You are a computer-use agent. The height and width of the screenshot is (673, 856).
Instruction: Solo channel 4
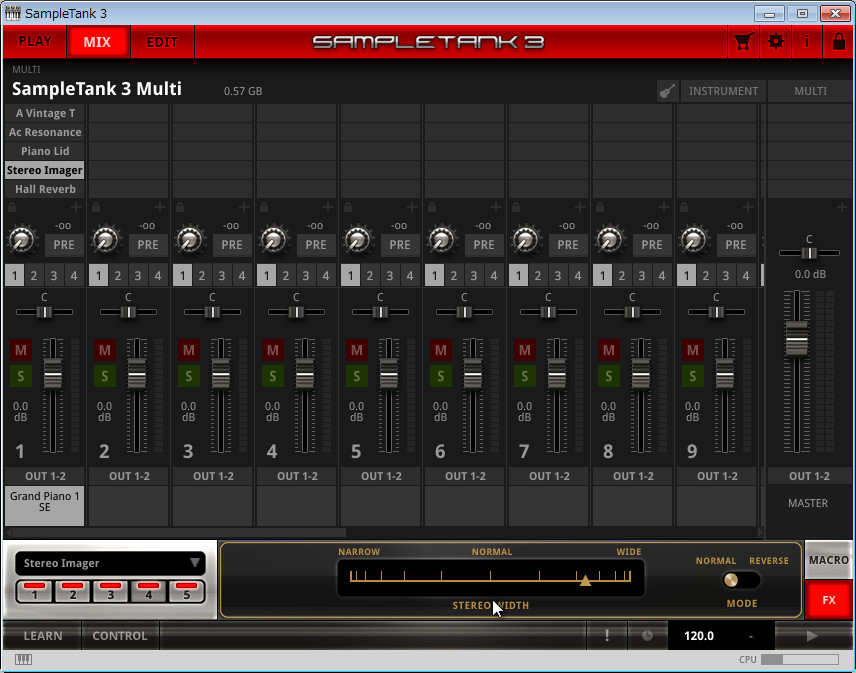tap(272, 376)
